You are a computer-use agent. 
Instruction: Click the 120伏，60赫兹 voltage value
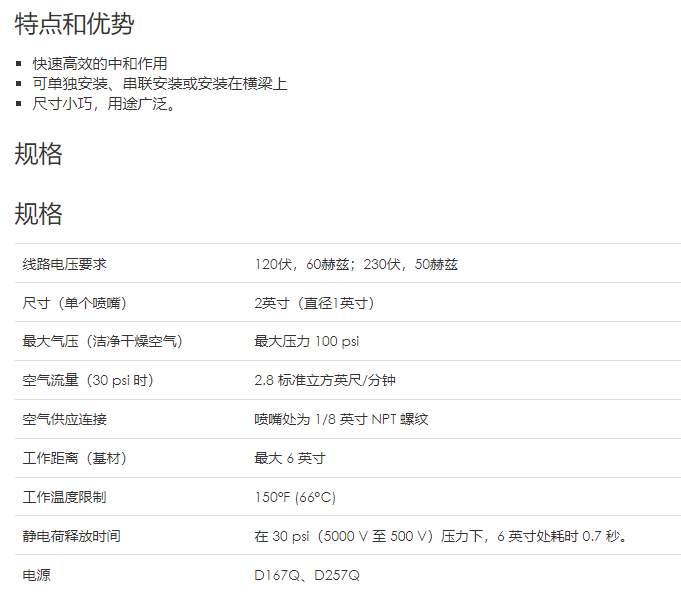point(356,264)
